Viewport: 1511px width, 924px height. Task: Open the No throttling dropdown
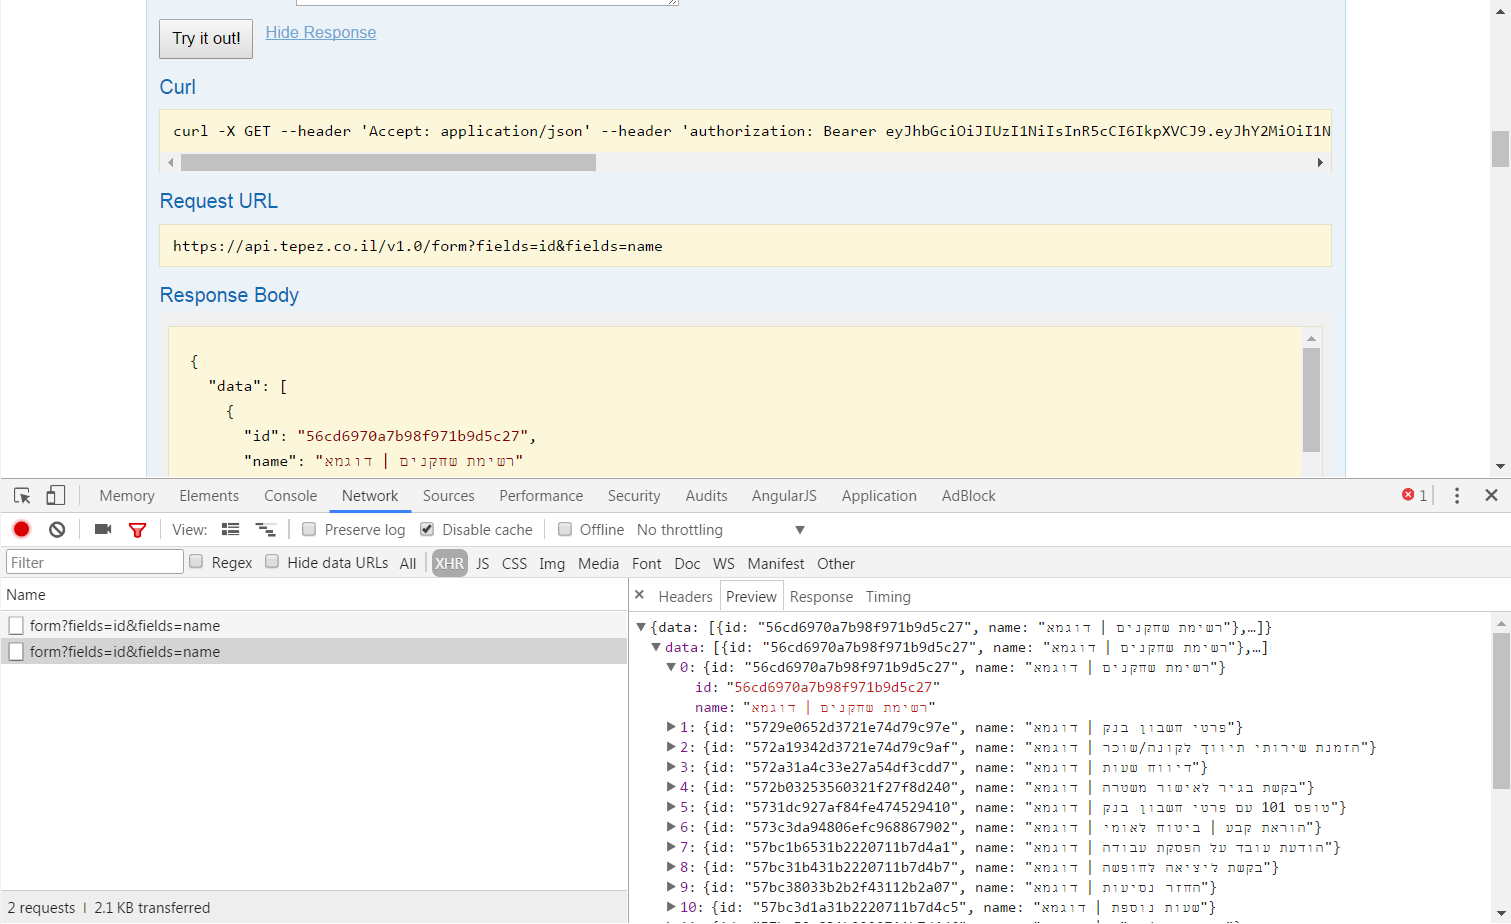(720, 530)
